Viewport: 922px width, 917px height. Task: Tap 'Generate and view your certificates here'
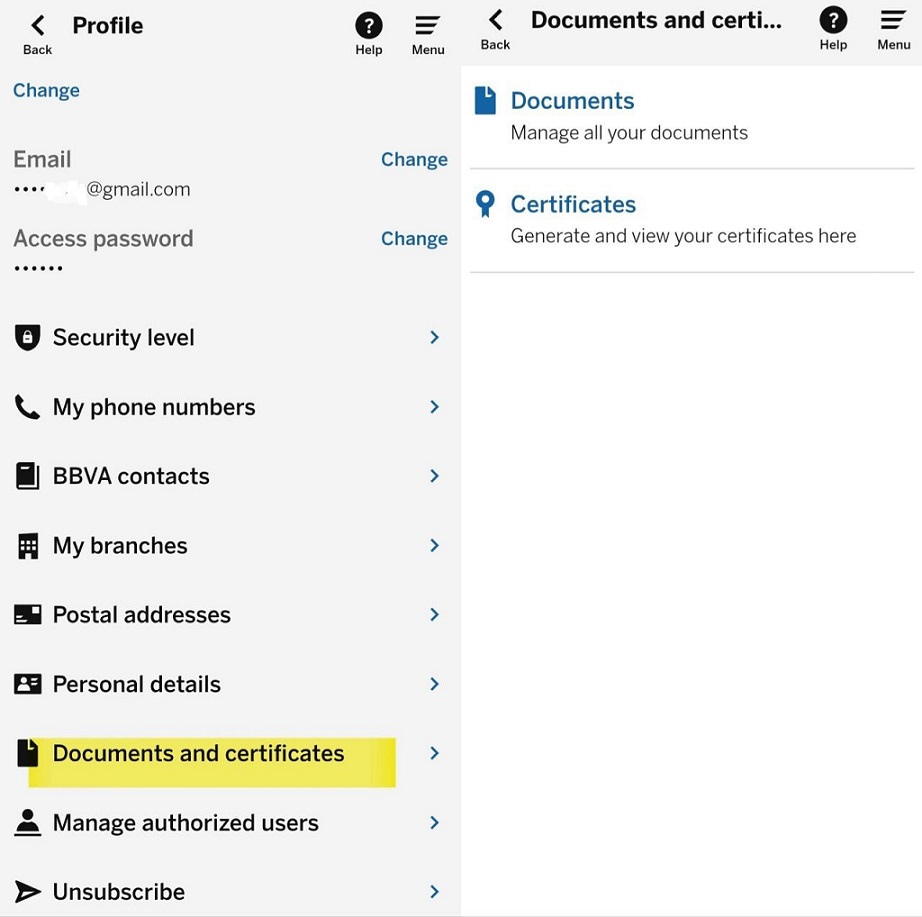click(x=683, y=236)
